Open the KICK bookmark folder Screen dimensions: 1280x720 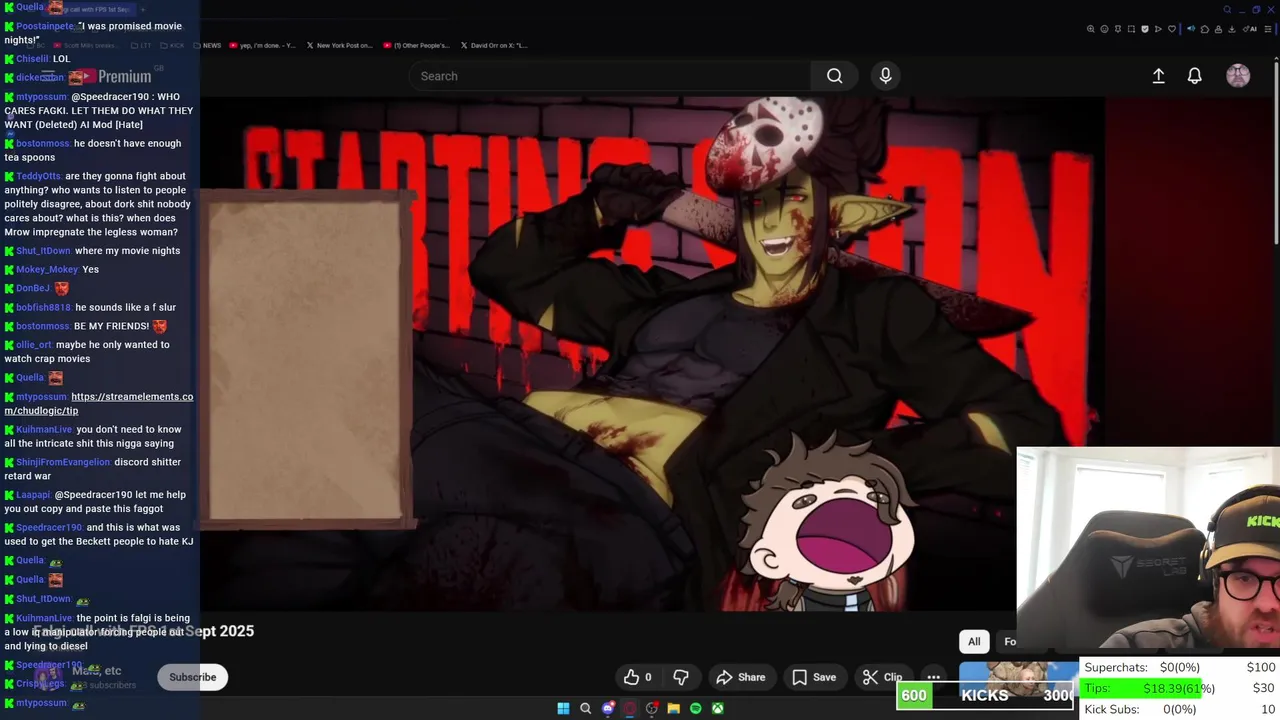tap(172, 45)
